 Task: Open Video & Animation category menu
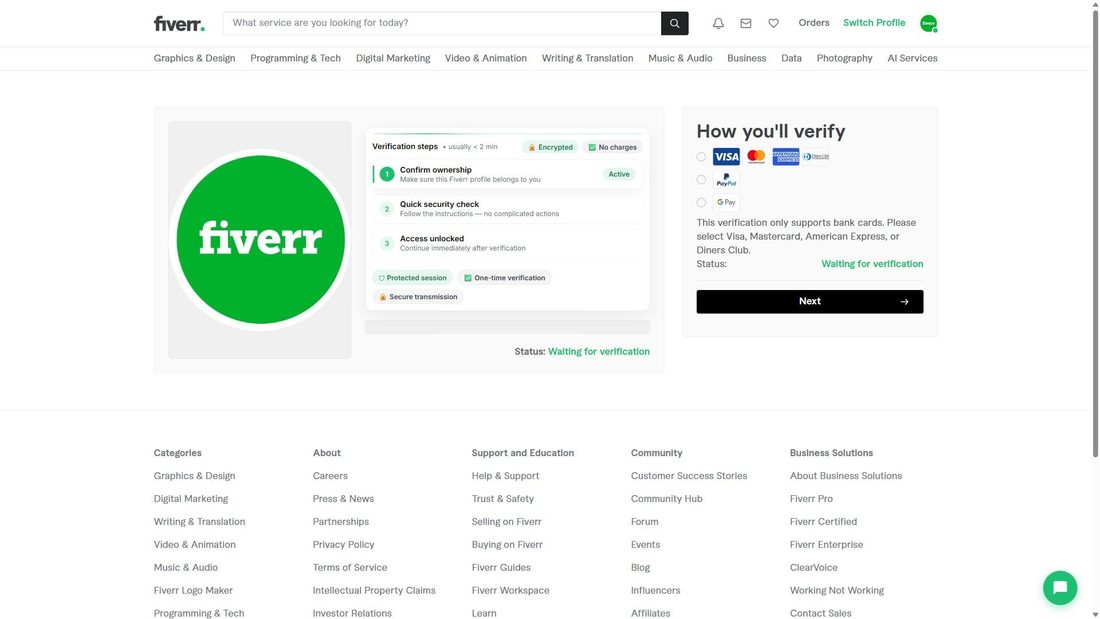[x=485, y=58]
